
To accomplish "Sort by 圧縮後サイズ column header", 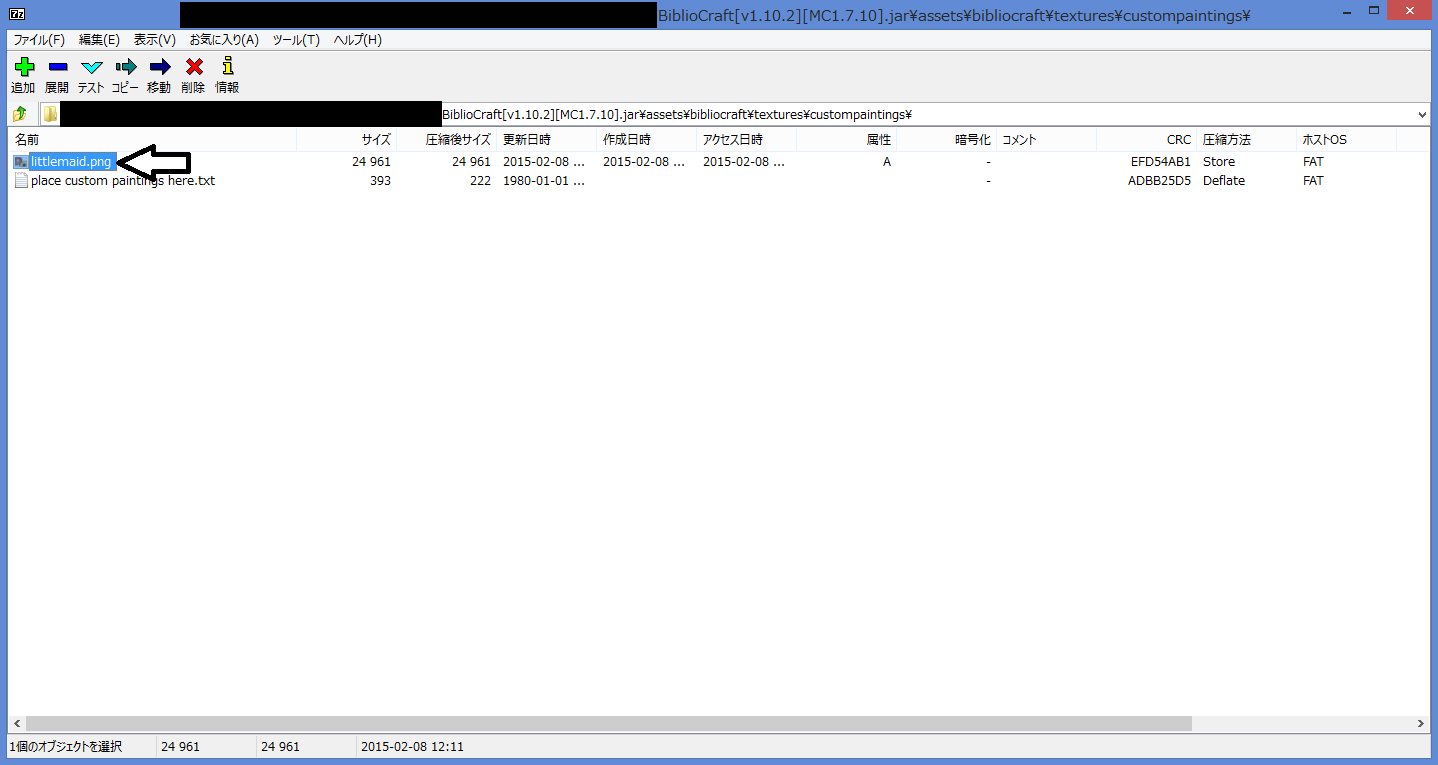I will click(446, 140).
